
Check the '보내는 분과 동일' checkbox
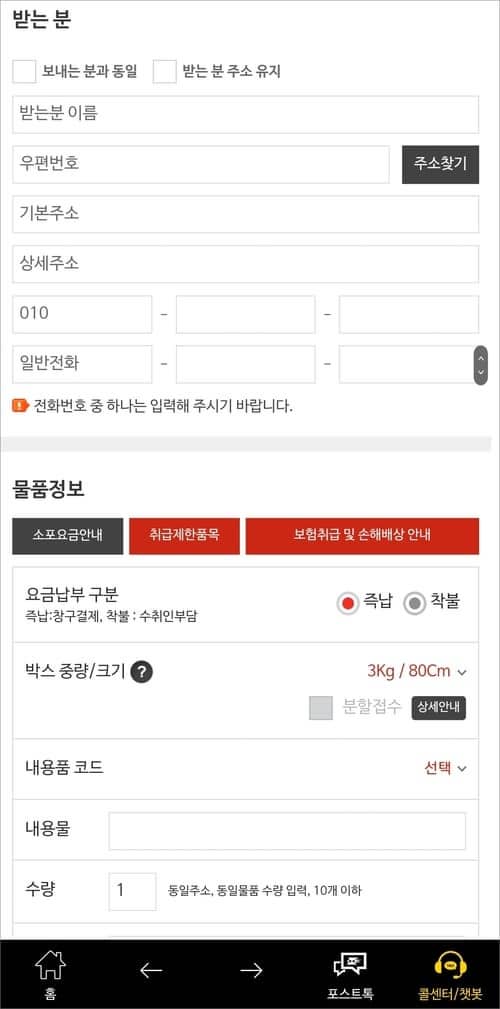(24, 71)
